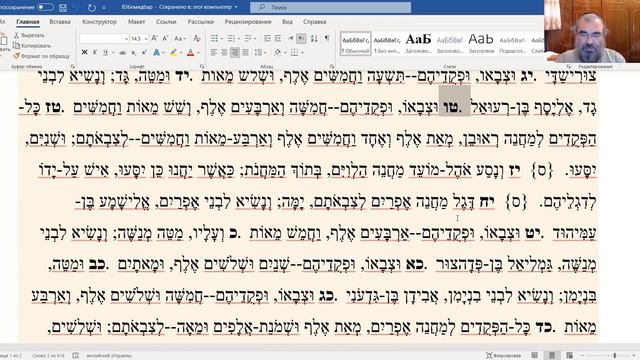Set right-to-left text direction
Viewport: 640px width, 360px height.
click(301, 38)
